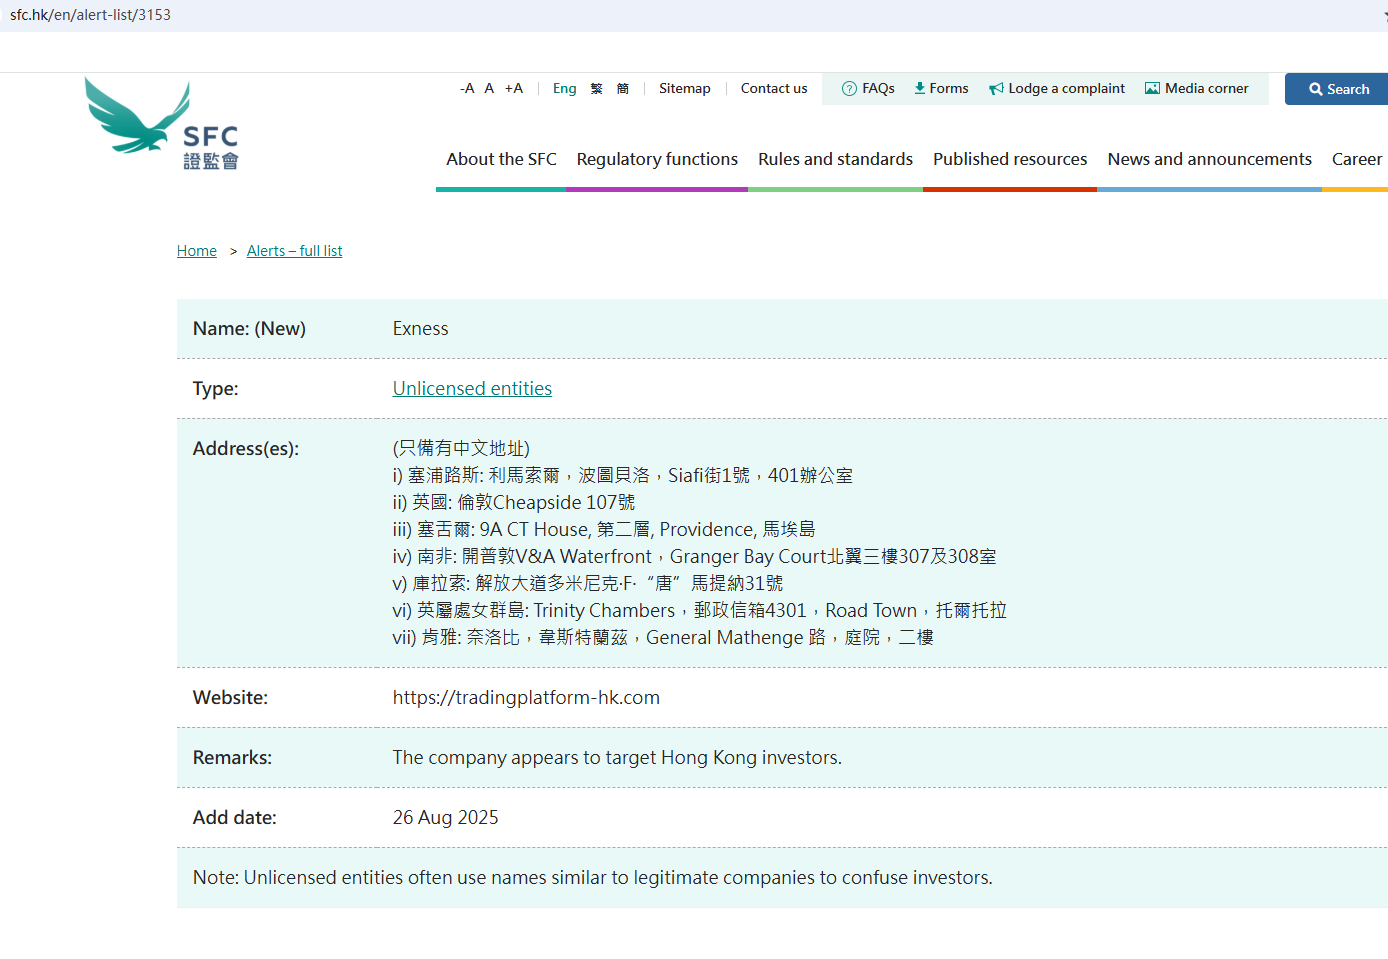Open About the SFC menu
This screenshot has height=959, width=1388.
[x=501, y=160]
